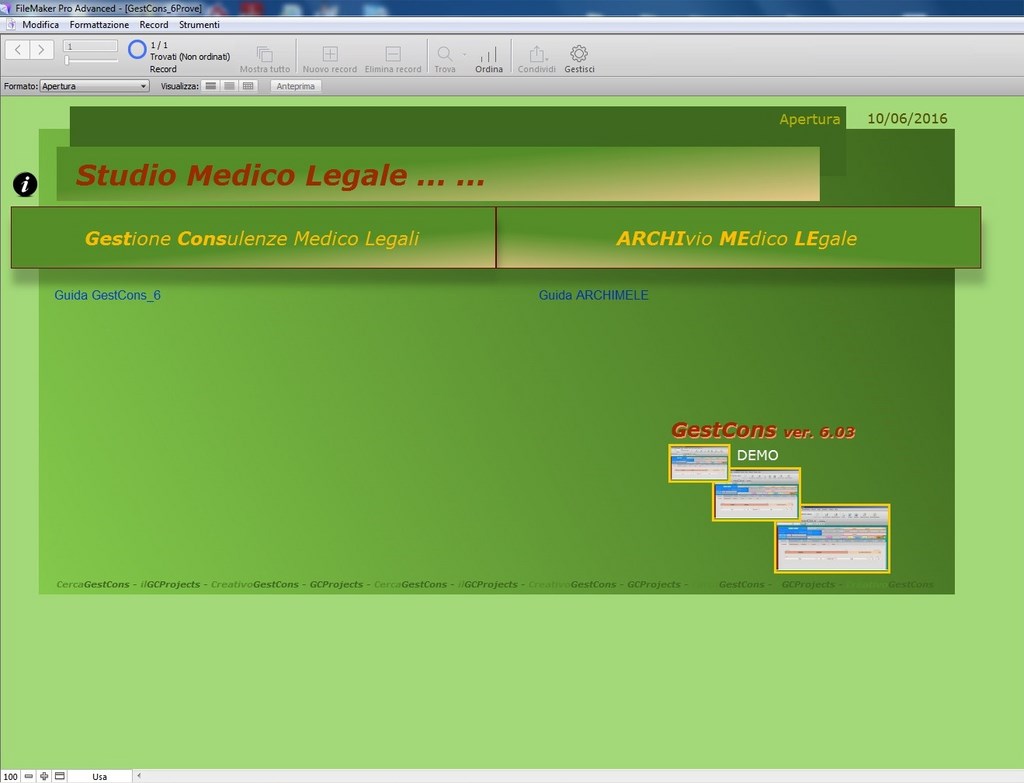Click the Anteprima button
This screenshot has width=1024, height=783.
[x=295, y=86]
